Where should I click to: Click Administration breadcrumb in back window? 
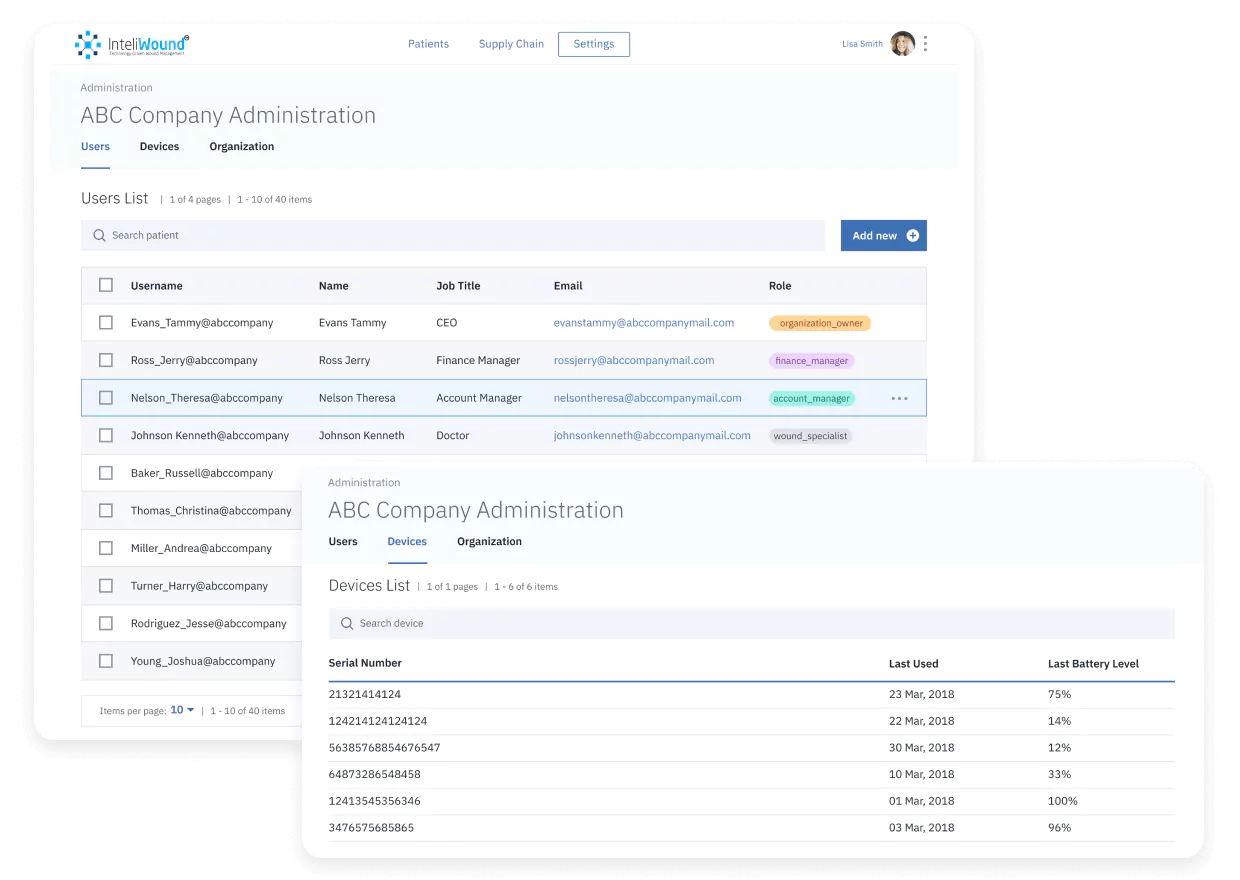point(117,88)
